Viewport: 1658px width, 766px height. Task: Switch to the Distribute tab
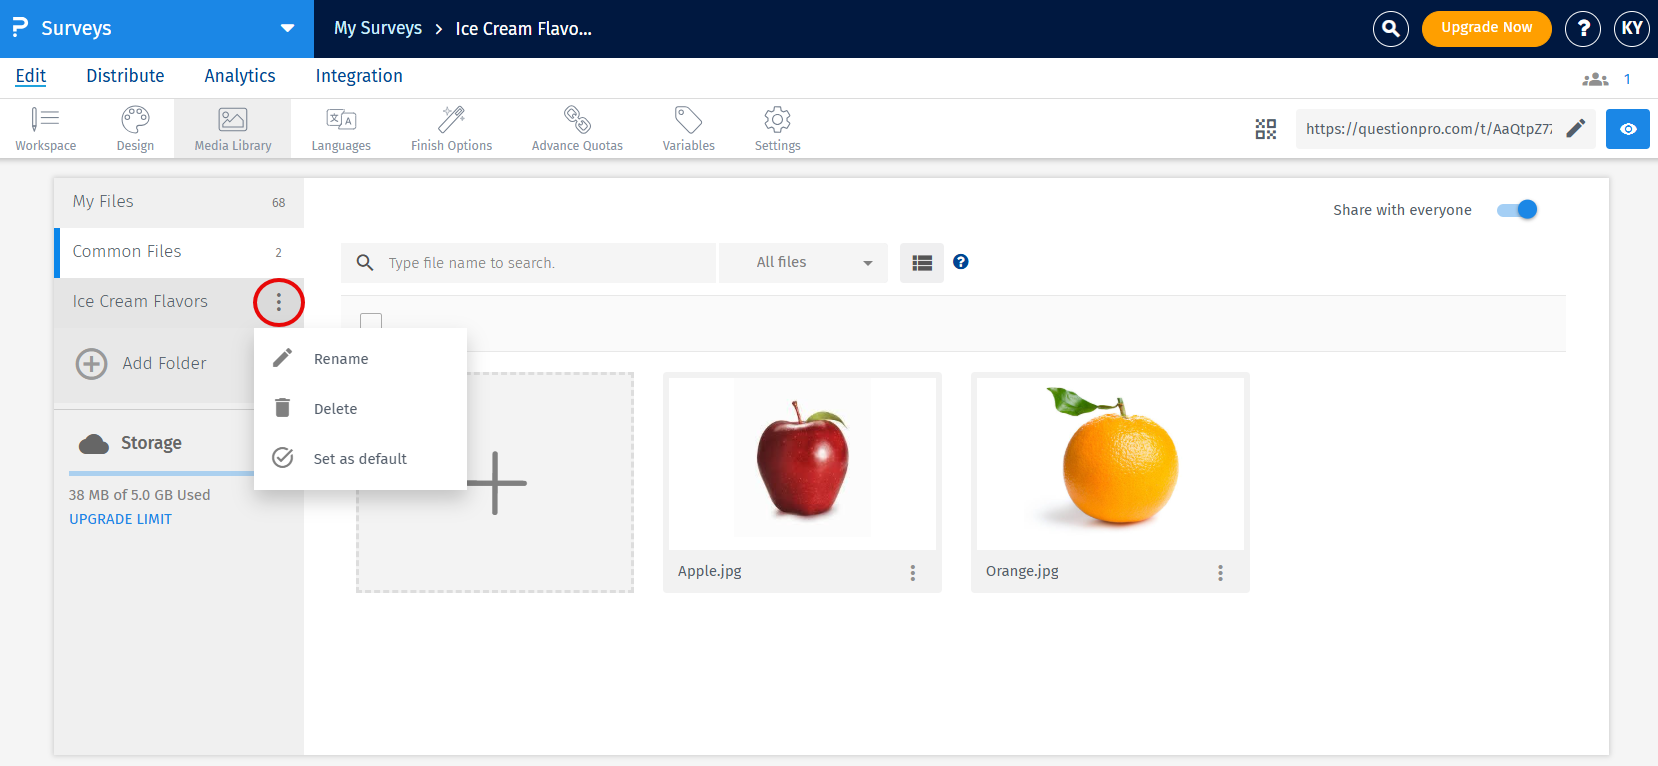click(125, 76)
